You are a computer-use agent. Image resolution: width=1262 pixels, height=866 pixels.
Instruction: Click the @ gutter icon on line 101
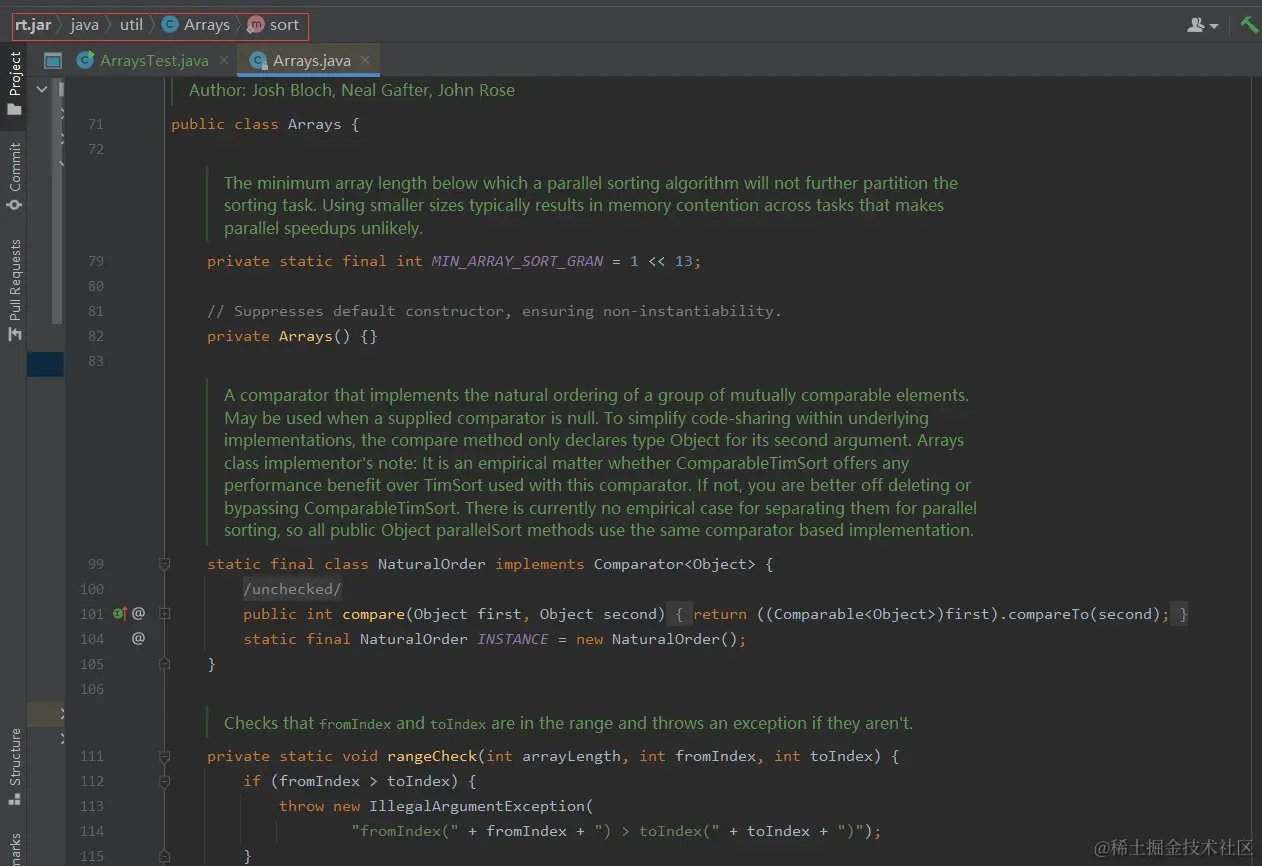click(x=138, y=614)
